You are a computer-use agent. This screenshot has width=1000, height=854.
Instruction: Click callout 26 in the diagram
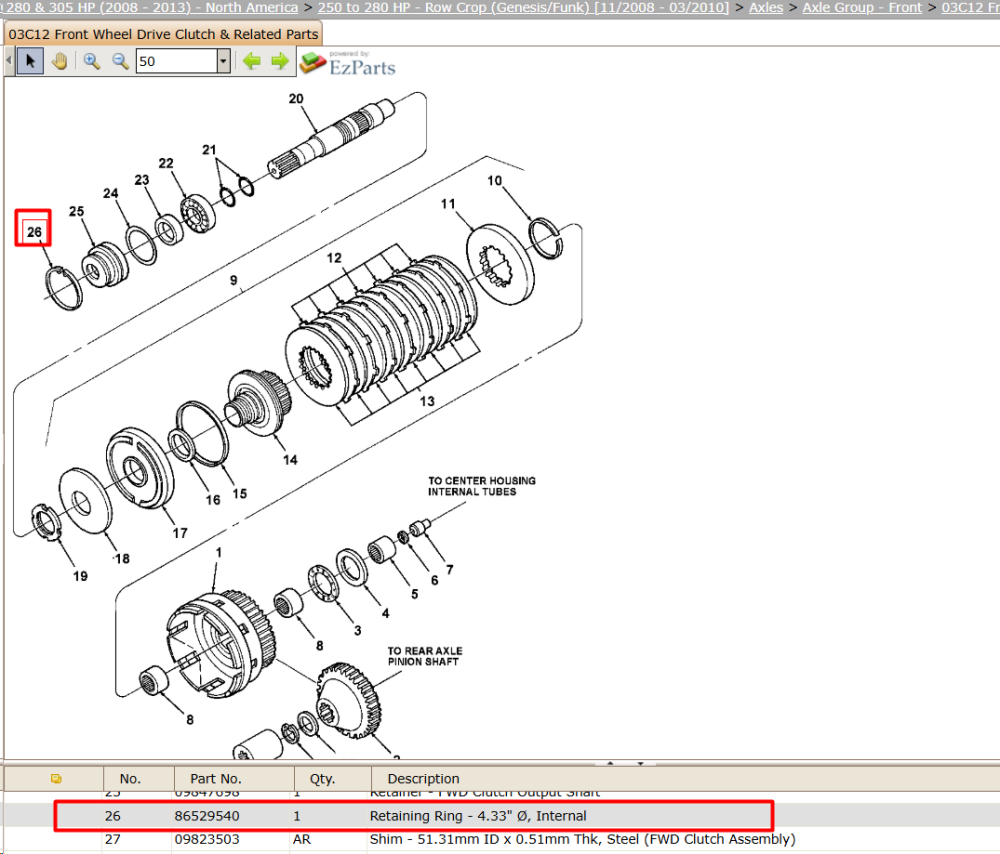pos(34,232)
